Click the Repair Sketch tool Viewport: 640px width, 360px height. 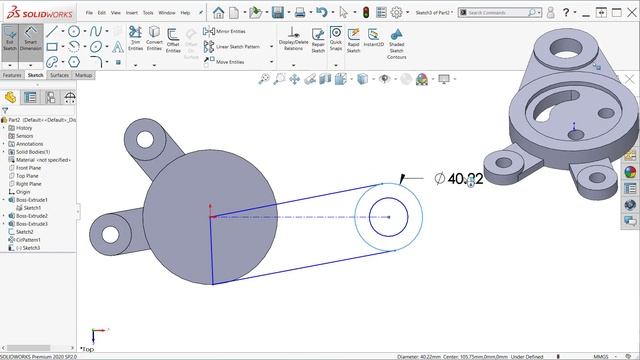318,40
